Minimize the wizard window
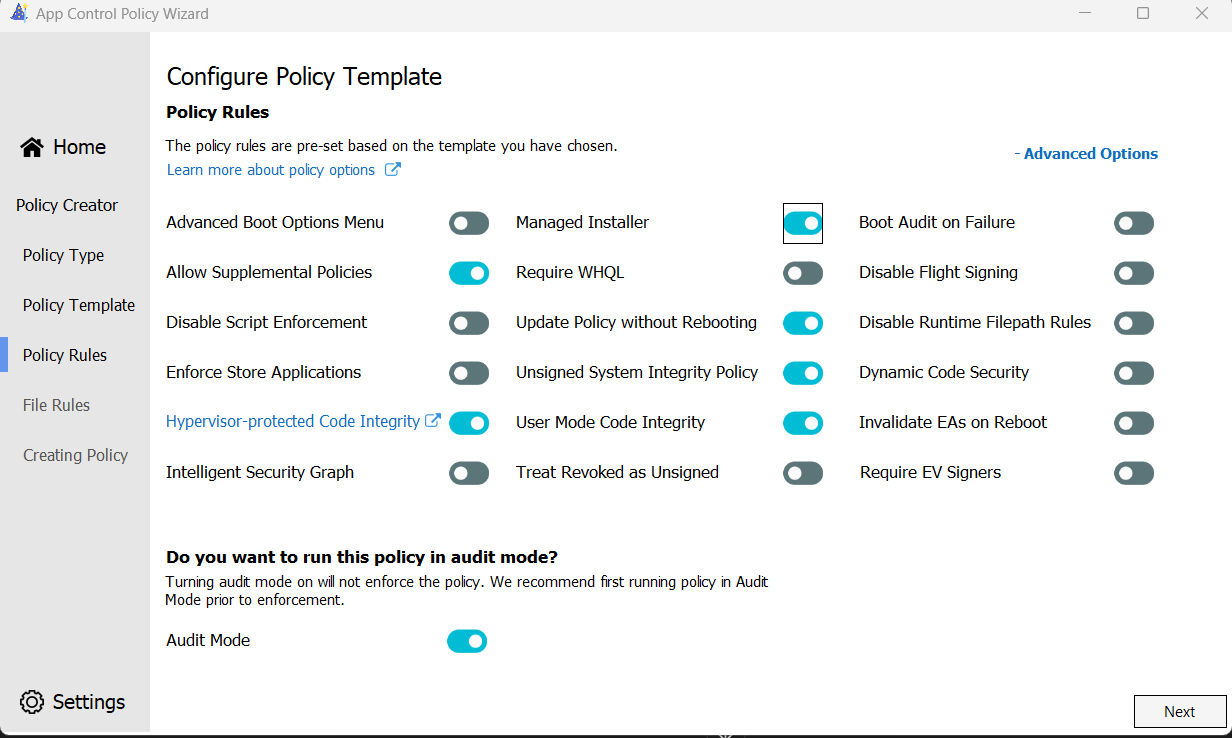 (1085, 14)
